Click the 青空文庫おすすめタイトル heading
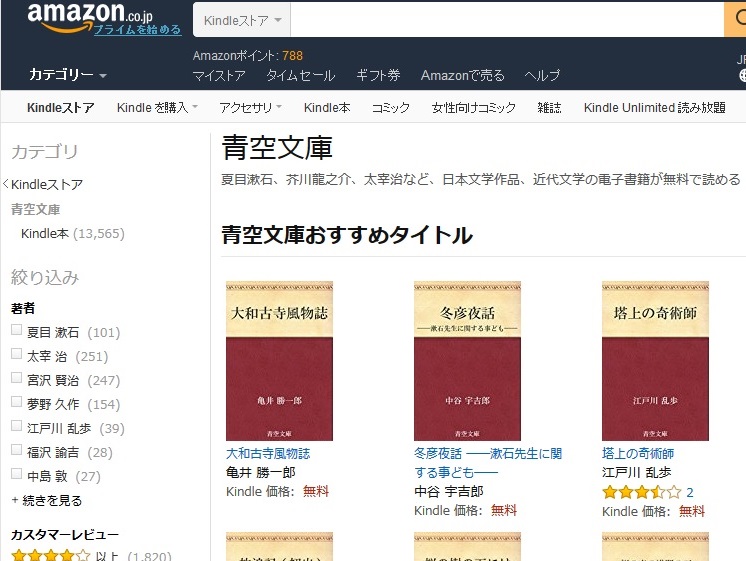 click(347, 235)
